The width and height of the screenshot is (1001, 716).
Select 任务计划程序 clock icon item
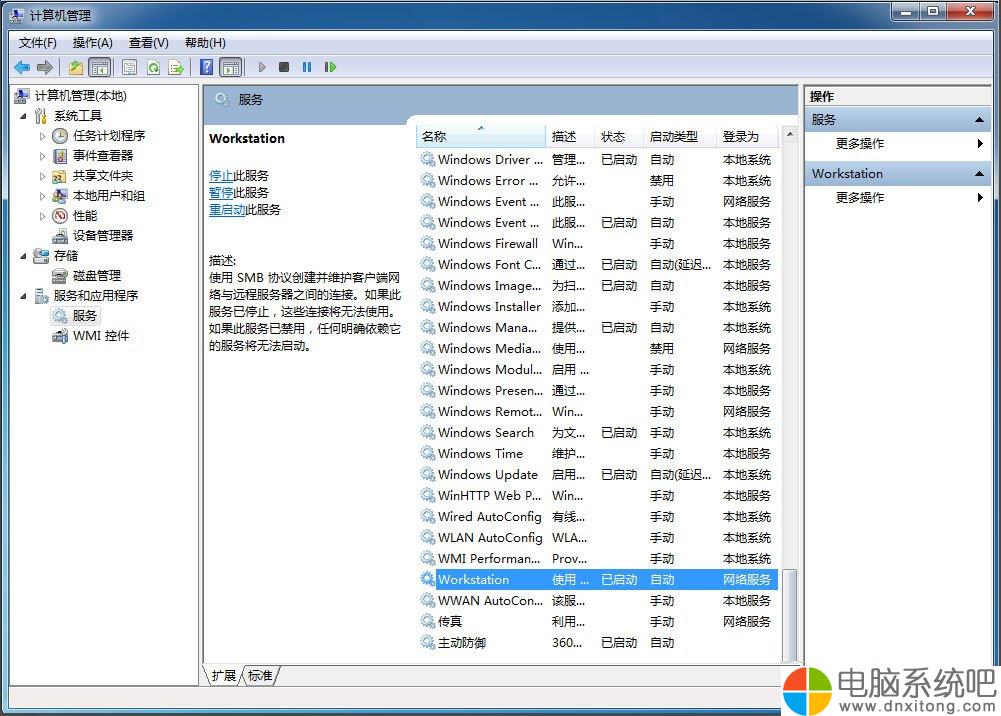tap(60, 136)
